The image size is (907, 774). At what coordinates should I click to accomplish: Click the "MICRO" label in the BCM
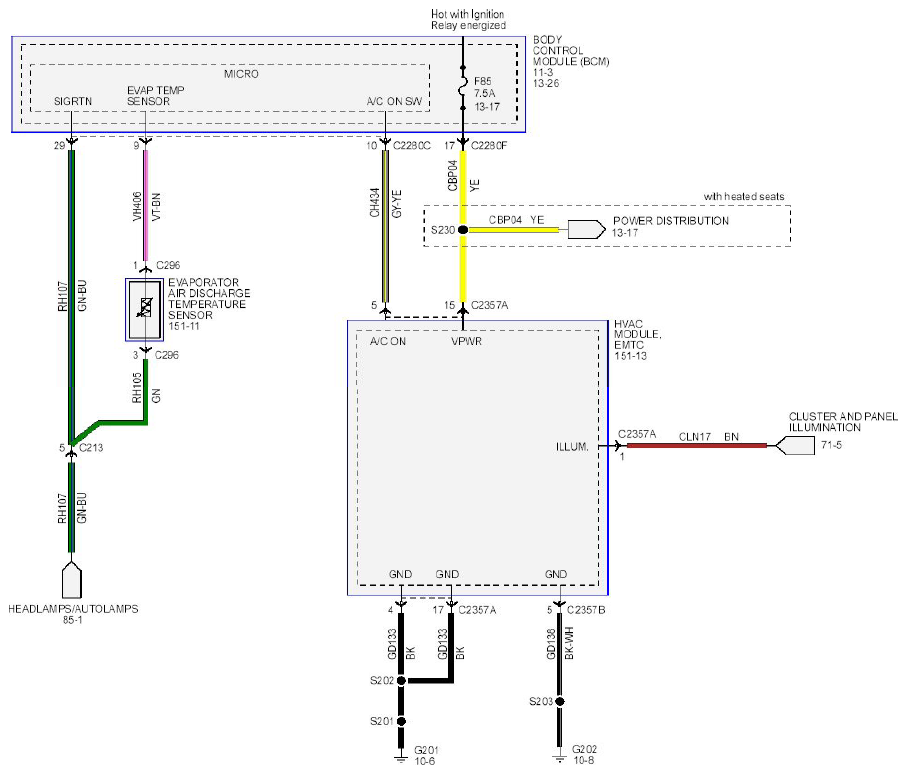coord(241,74)
